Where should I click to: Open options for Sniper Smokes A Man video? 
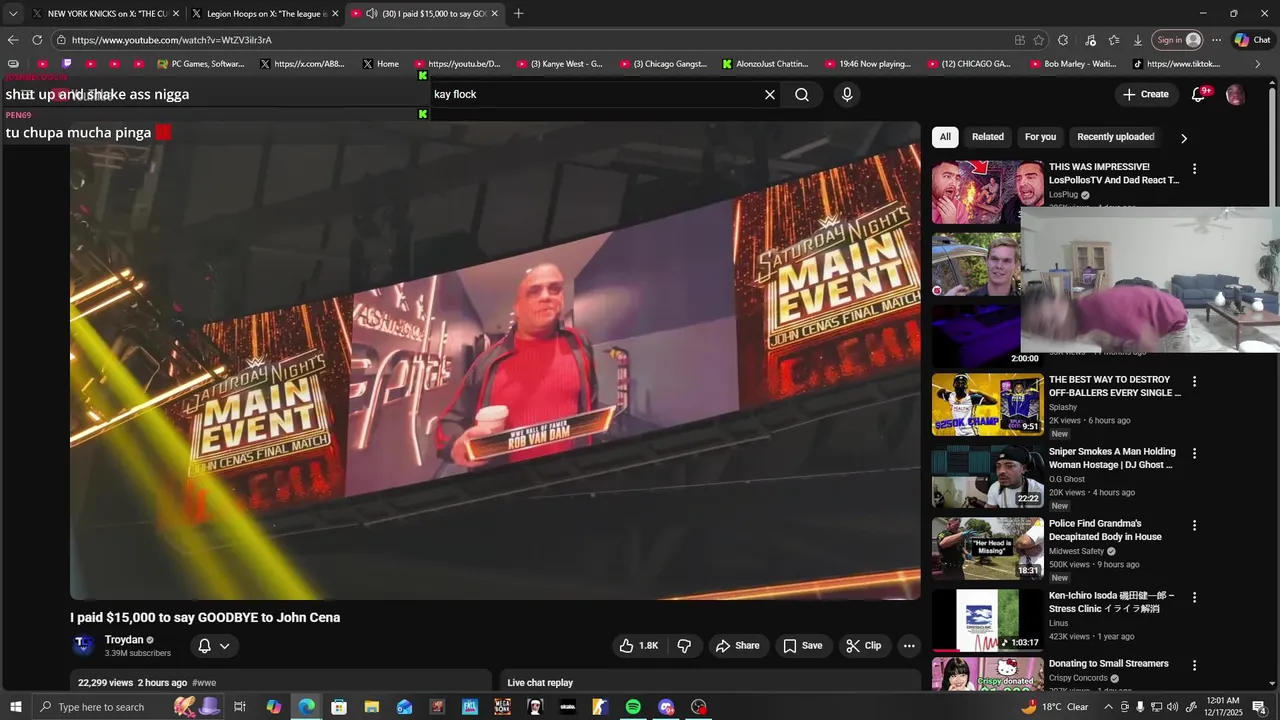point(1194,453)
